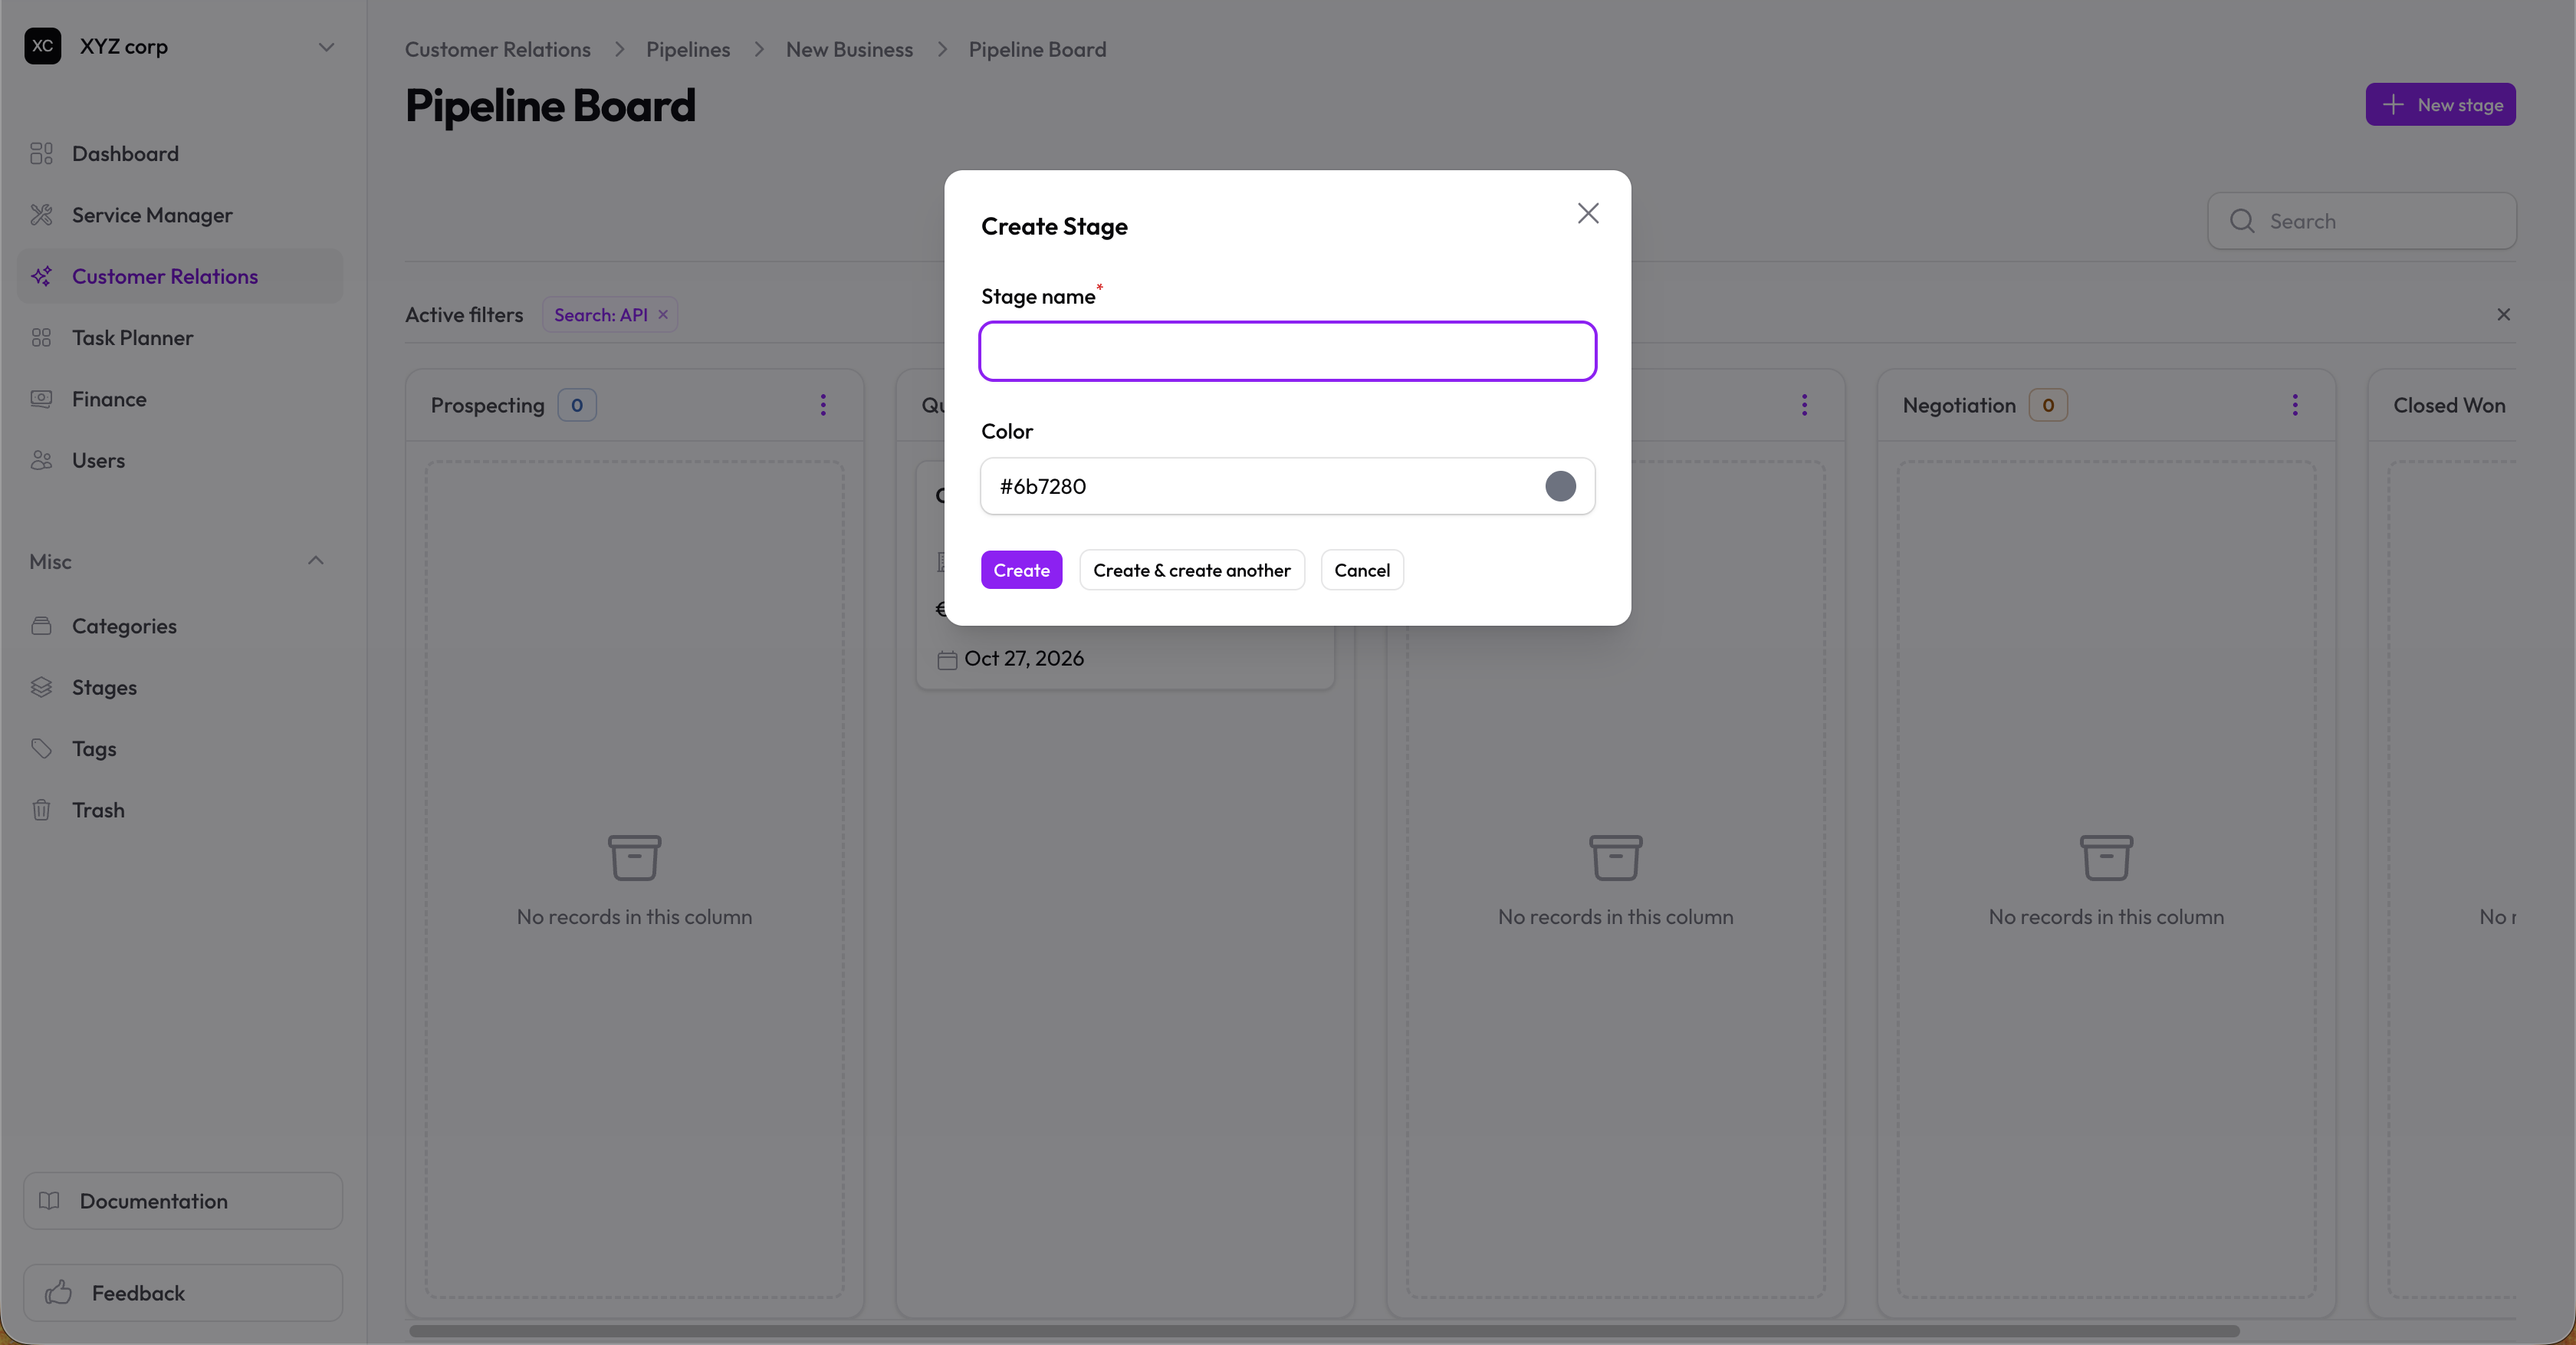Screen dimensions: 2576x1345
Task: Open the gray color swatch picker
Action: tap(1560, 486)
